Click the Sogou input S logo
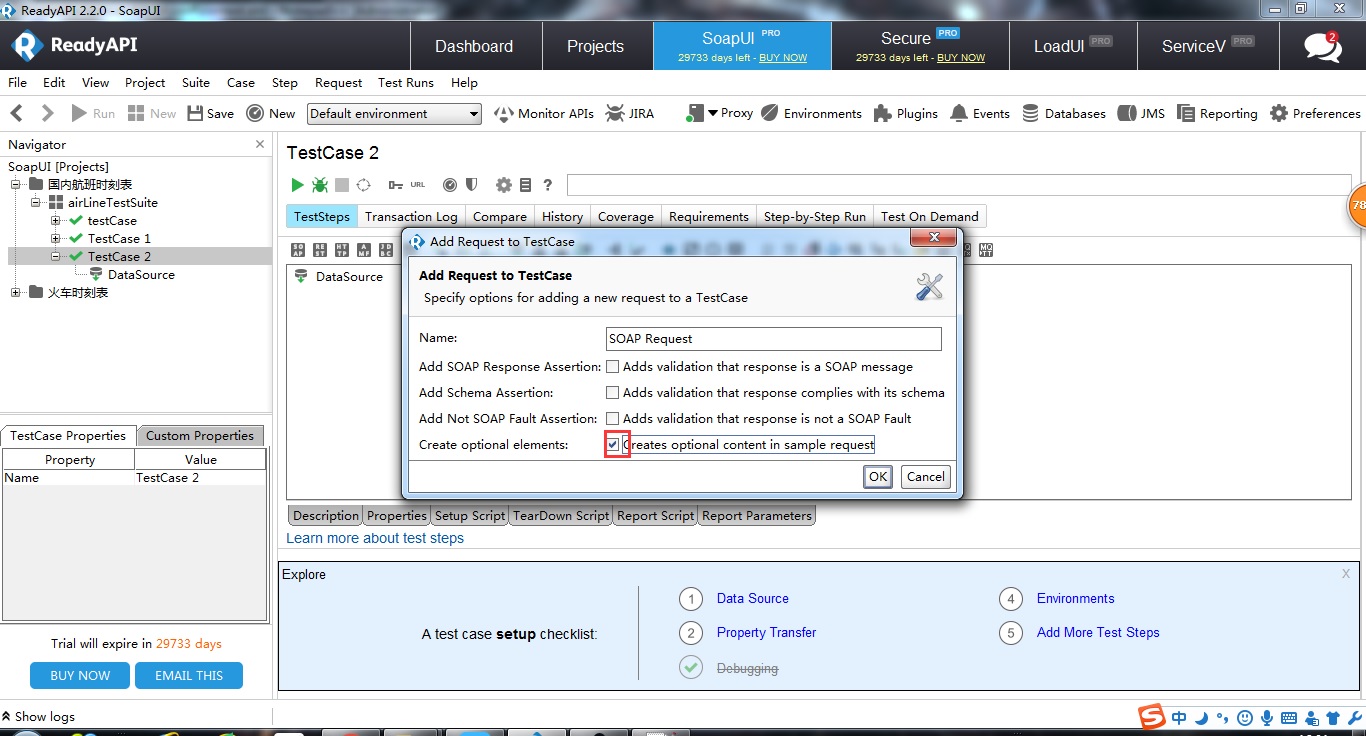 1153,717
